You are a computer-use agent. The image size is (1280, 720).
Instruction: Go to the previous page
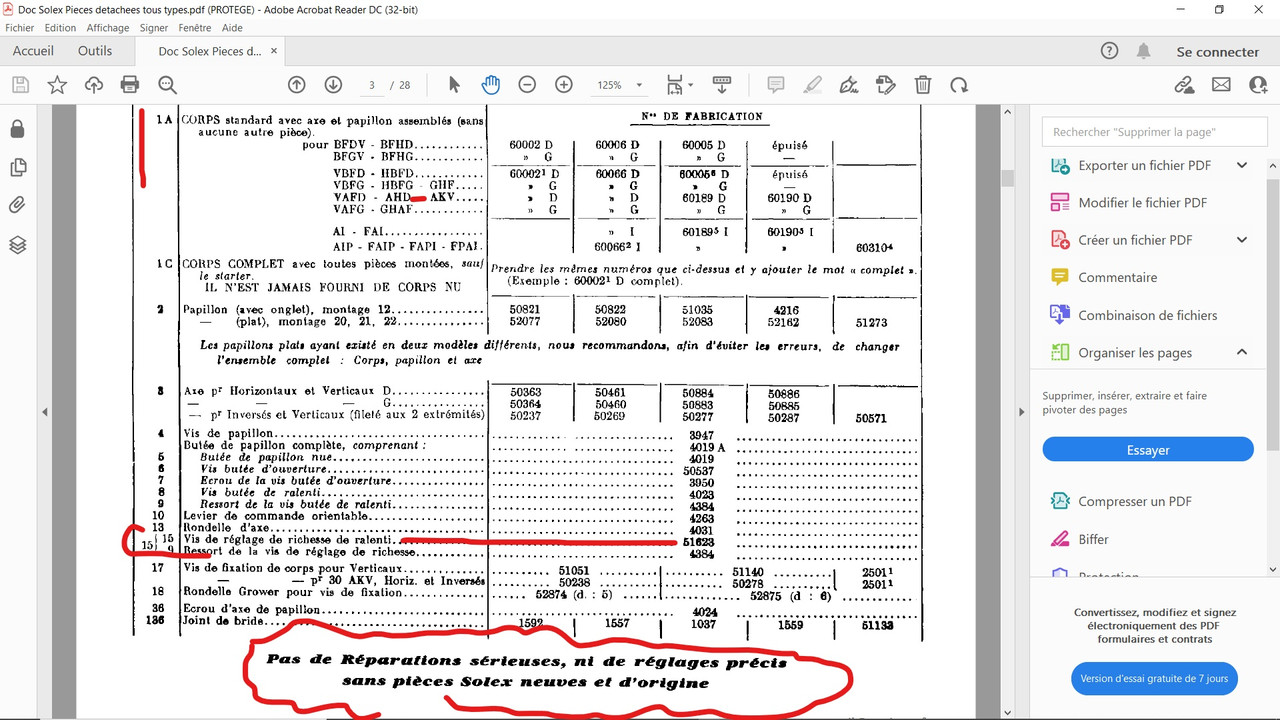click(297, 85)
